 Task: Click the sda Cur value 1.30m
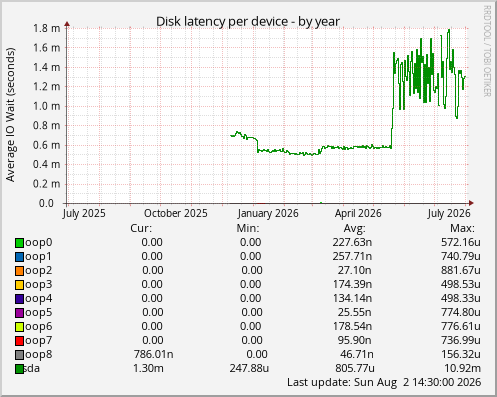point(148,368)
